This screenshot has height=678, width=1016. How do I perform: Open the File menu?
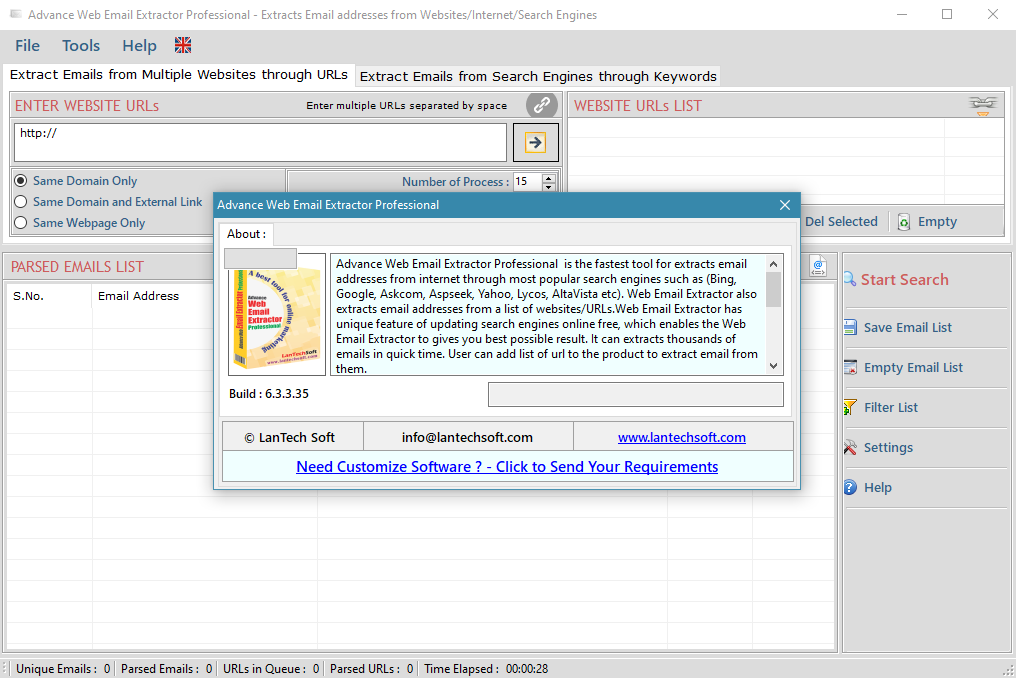click(27, 45)
